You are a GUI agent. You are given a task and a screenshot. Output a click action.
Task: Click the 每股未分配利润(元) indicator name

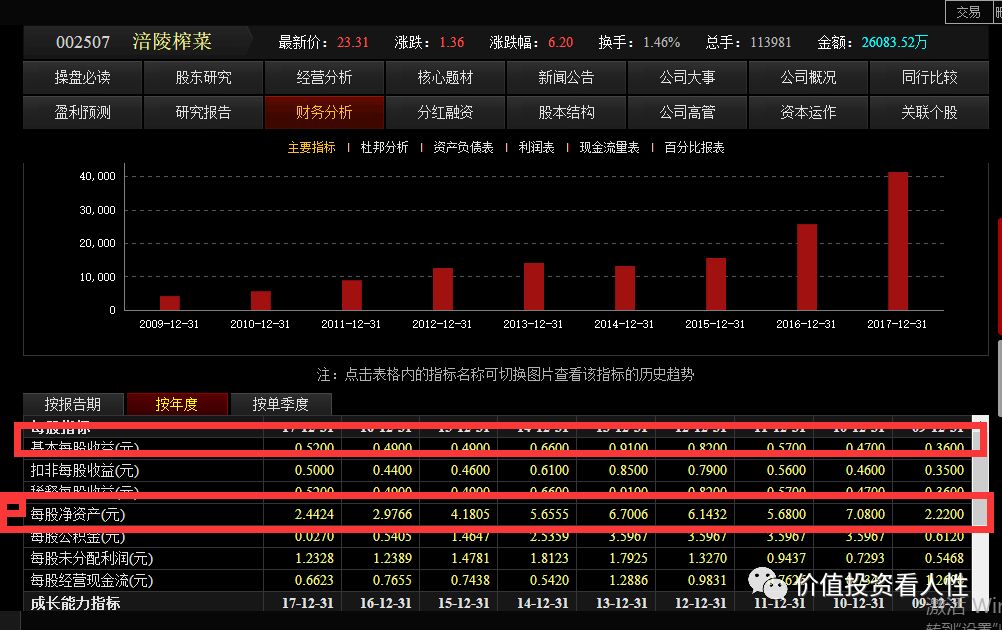click(91, 558)
